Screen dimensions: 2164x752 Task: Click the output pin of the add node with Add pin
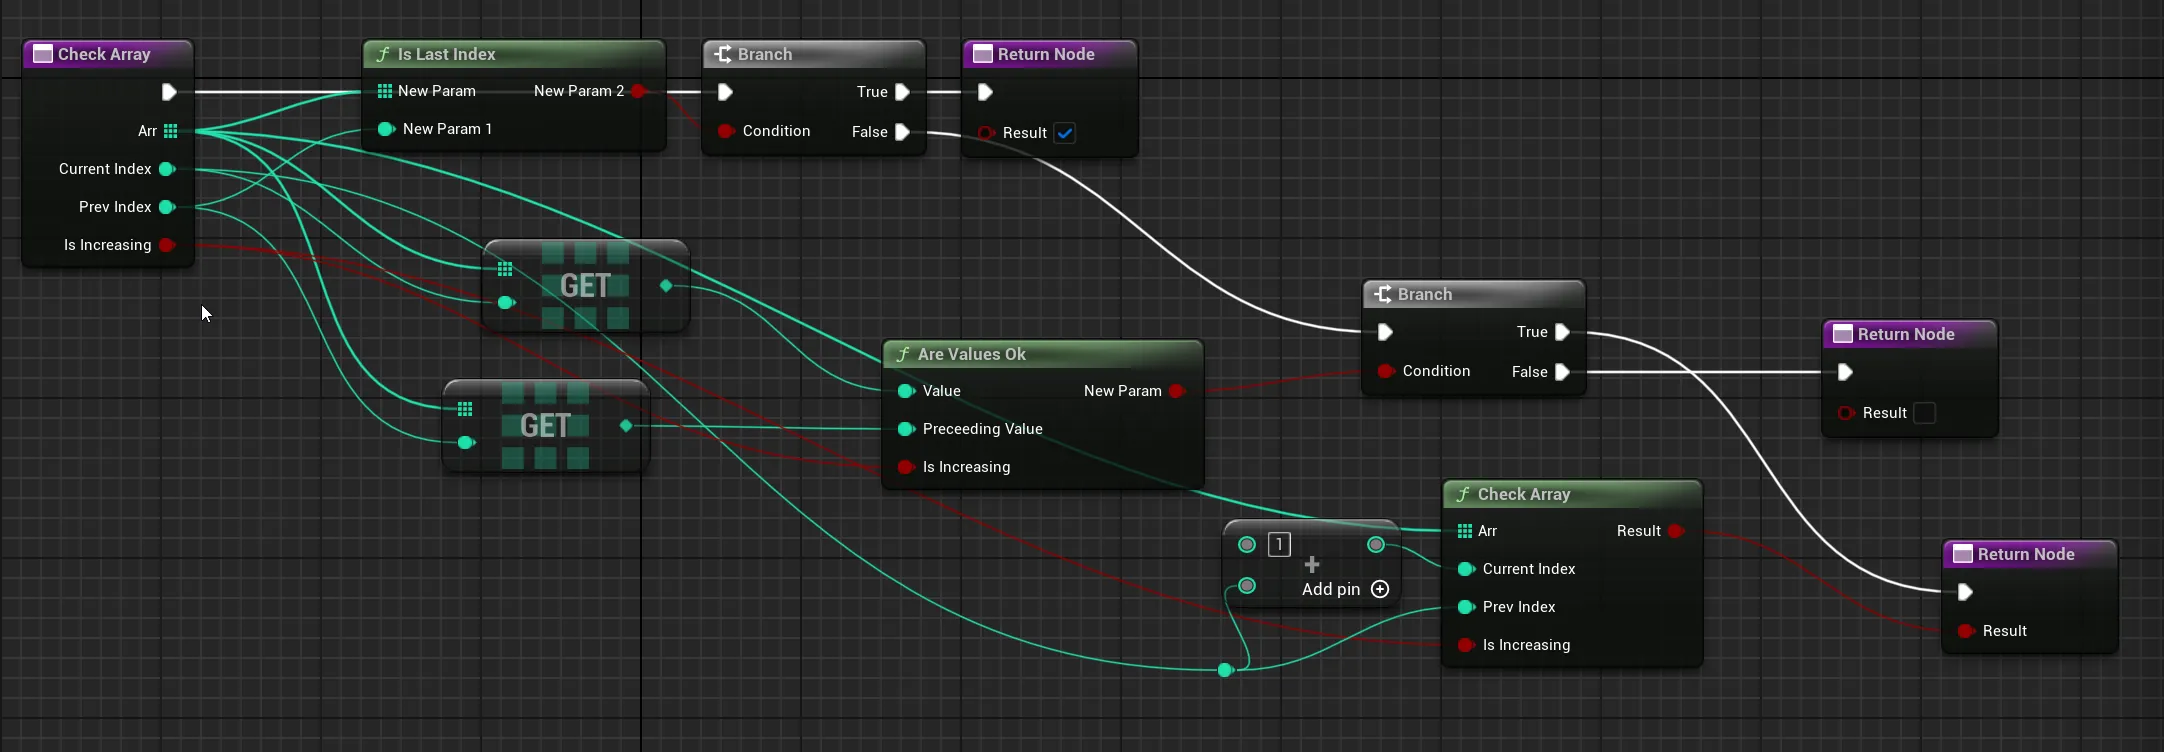[x=1376, y=545]
